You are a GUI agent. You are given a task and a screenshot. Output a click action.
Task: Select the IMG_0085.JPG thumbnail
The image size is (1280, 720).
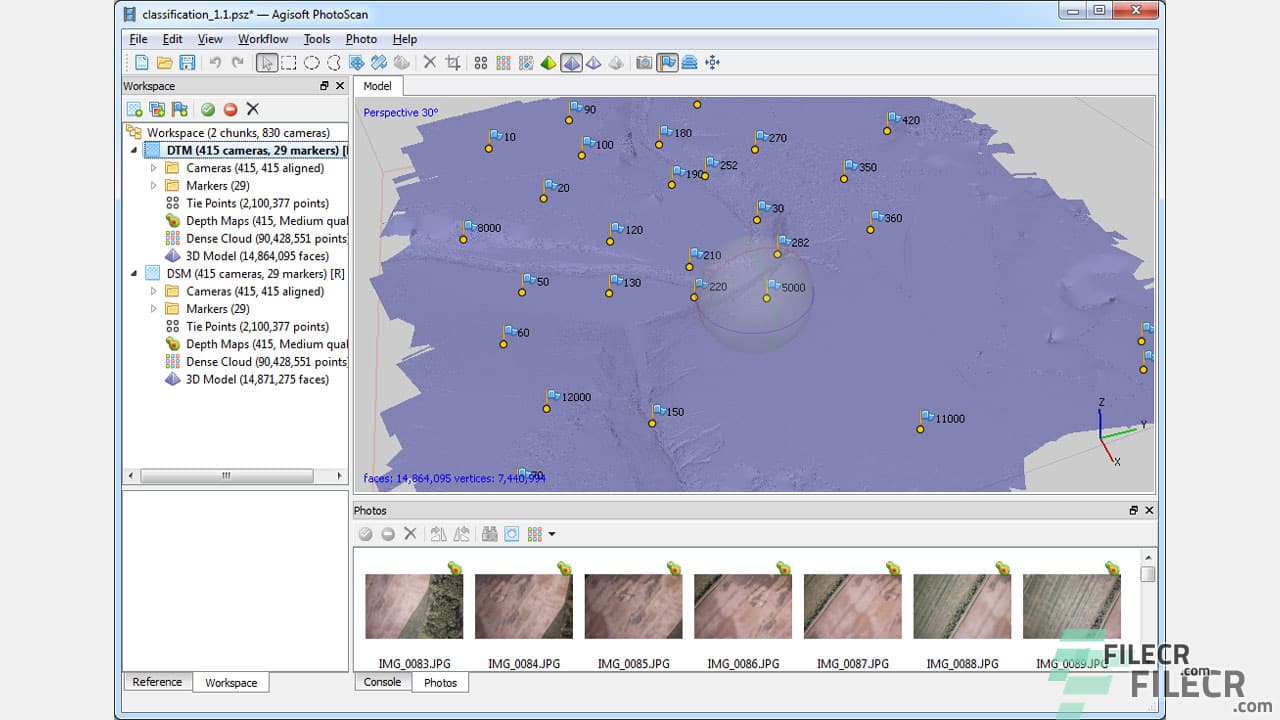(x=632, y=605)
